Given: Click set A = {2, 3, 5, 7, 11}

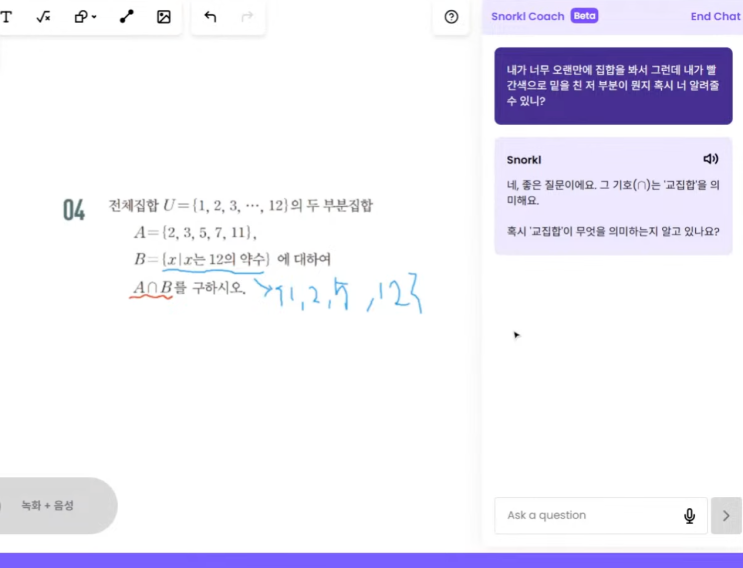Looking at the screenshot, I should pos(195,233).
